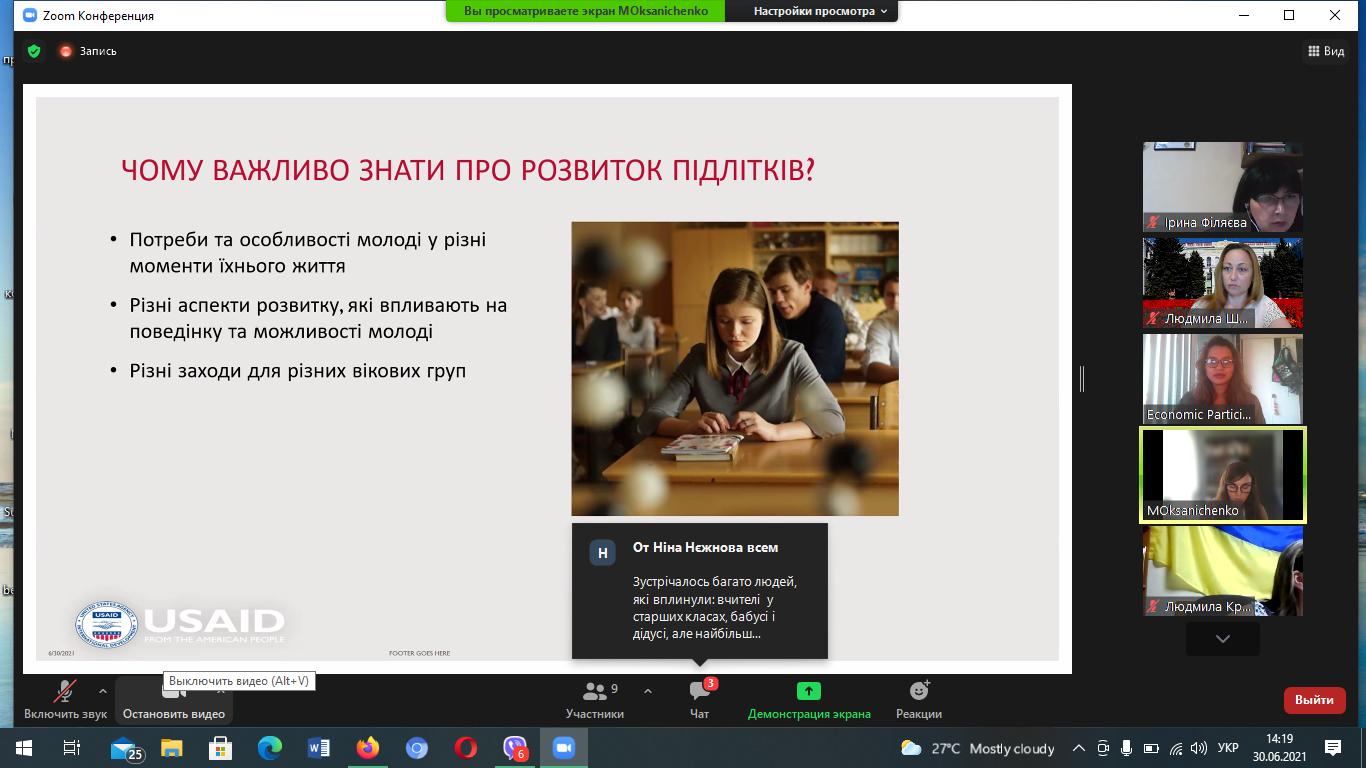Click Выйти to leave the meeting
The image size is (1366, 768).
tap(1314, 700)
